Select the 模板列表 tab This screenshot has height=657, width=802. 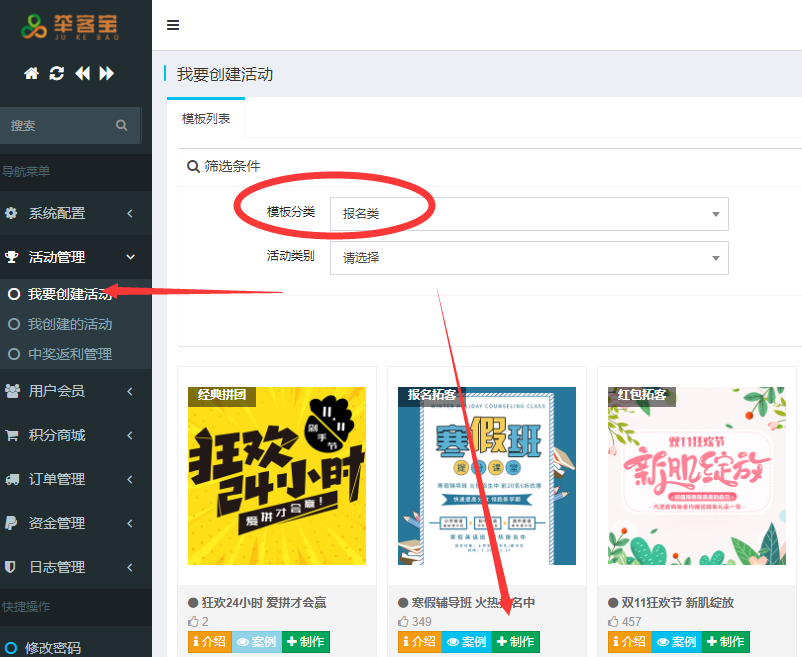coord(206,119)
